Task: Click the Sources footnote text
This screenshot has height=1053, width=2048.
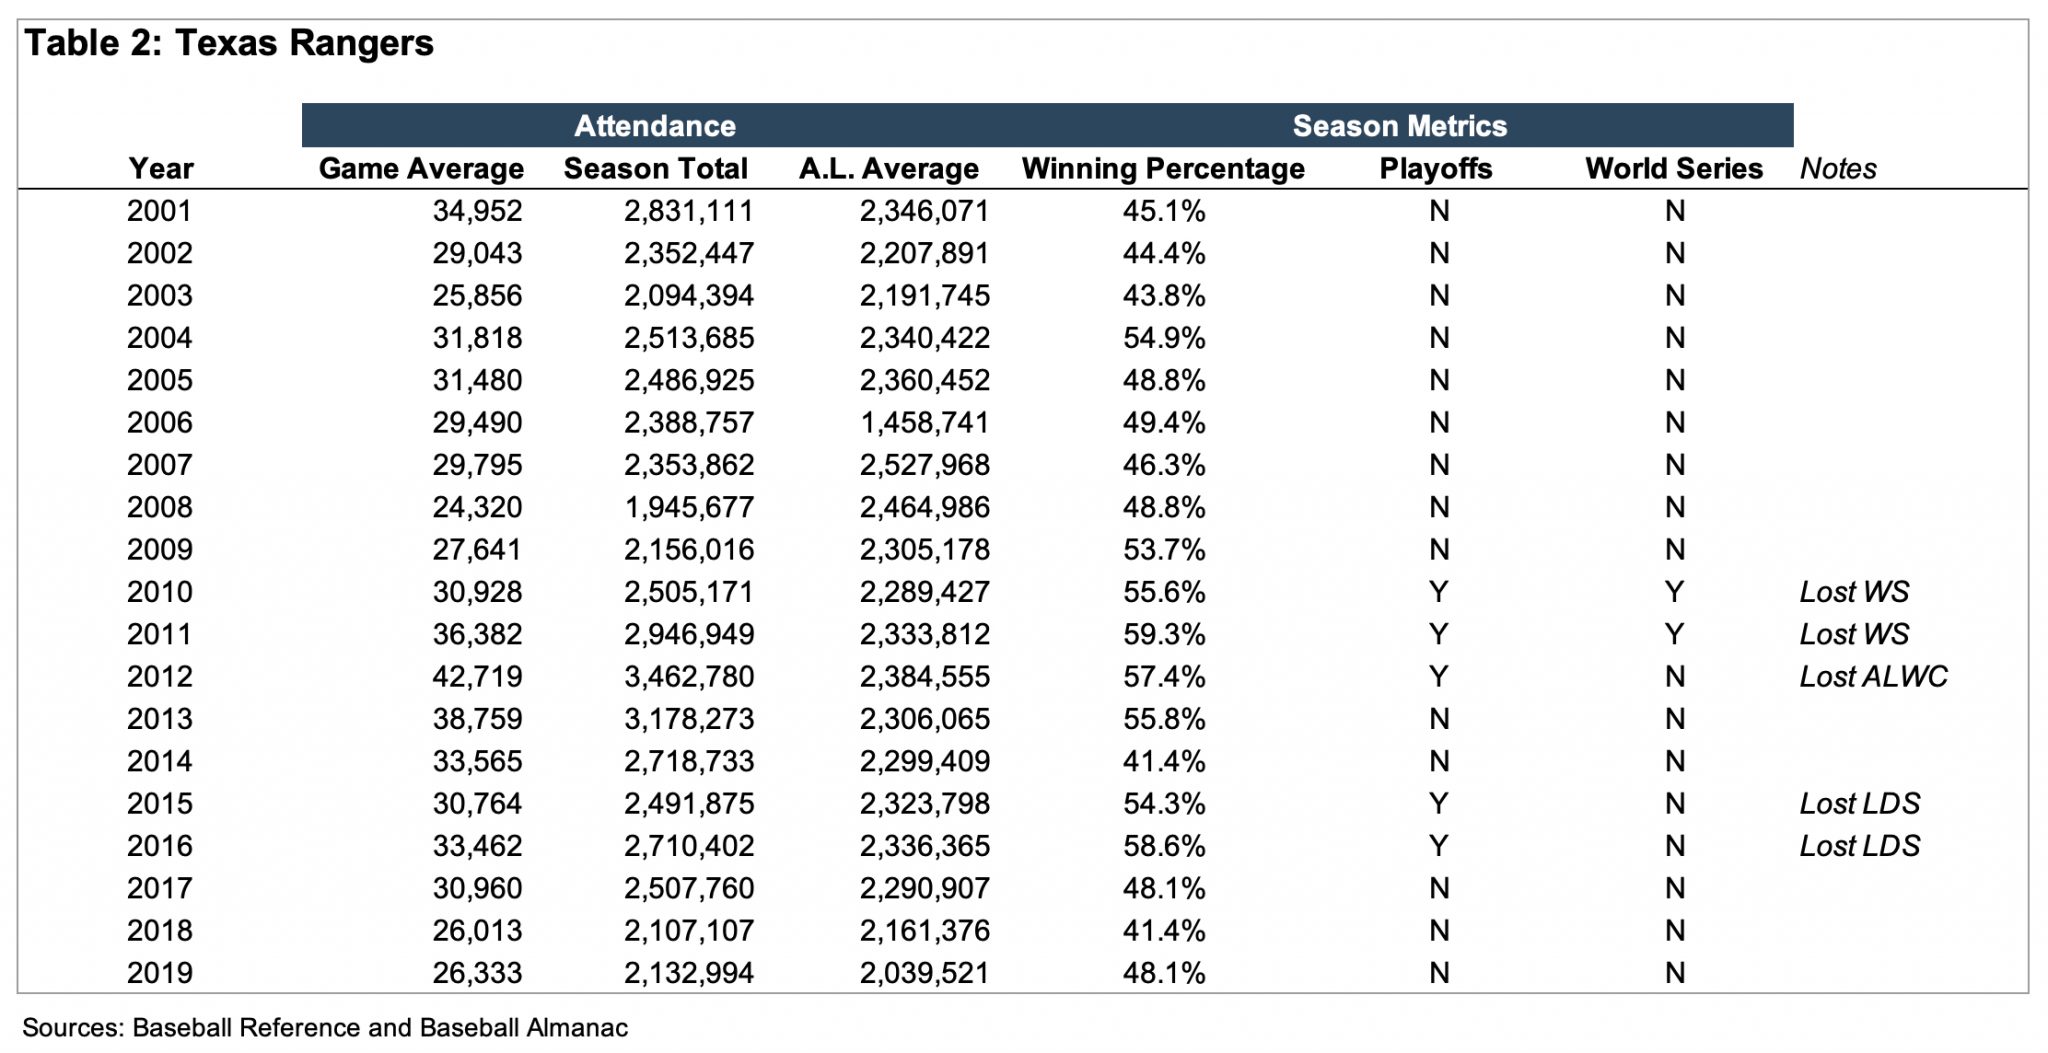Action: pos(325,1028)
